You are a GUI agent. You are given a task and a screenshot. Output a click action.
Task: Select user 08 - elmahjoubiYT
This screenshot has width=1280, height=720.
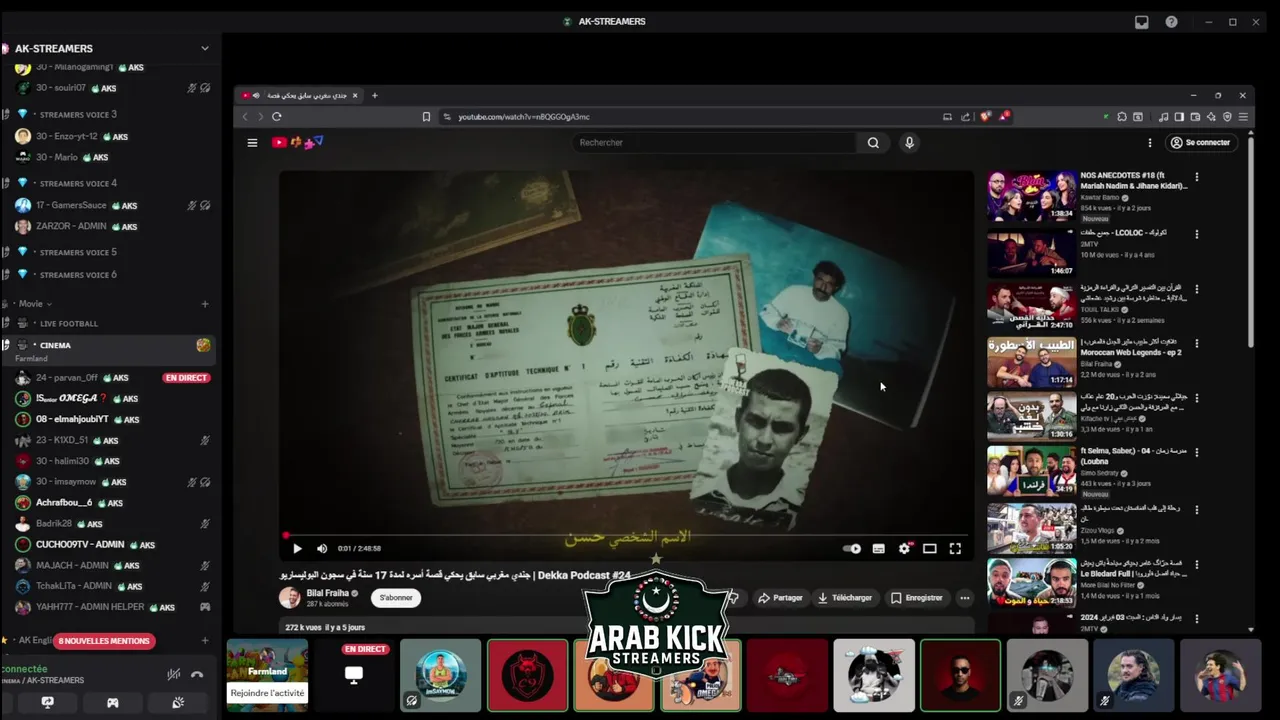pos(72,420)
